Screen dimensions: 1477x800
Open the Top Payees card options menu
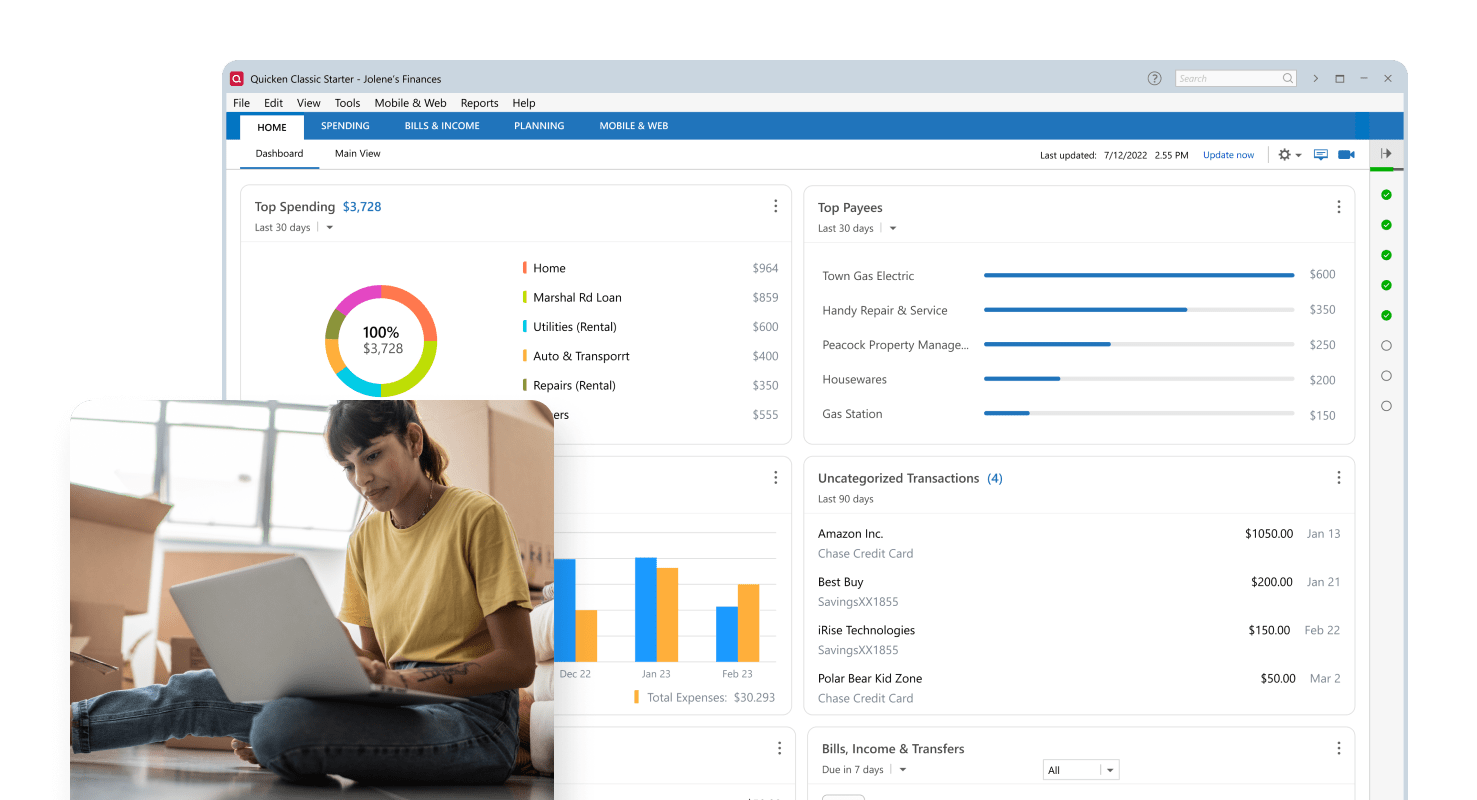[x=1339, y=206]
